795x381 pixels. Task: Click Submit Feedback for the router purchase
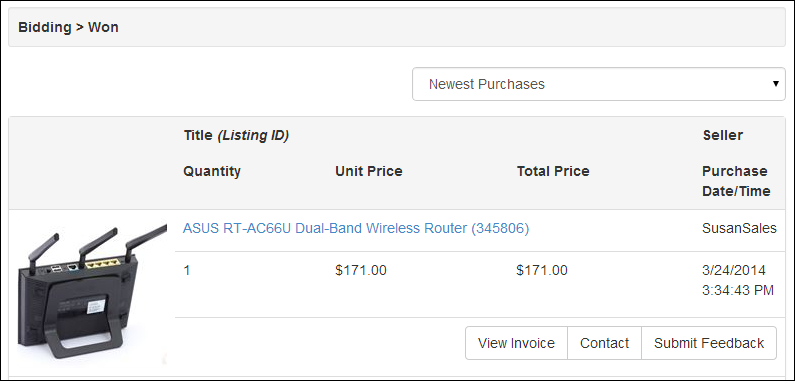(x=709, y=343)
